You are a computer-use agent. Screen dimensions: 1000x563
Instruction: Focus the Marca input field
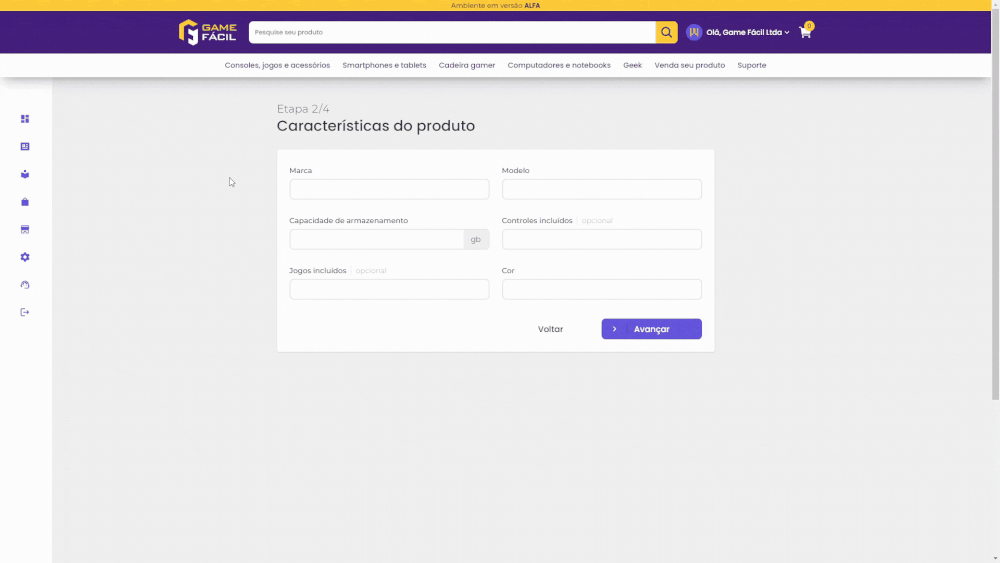[x=389, y=189]
